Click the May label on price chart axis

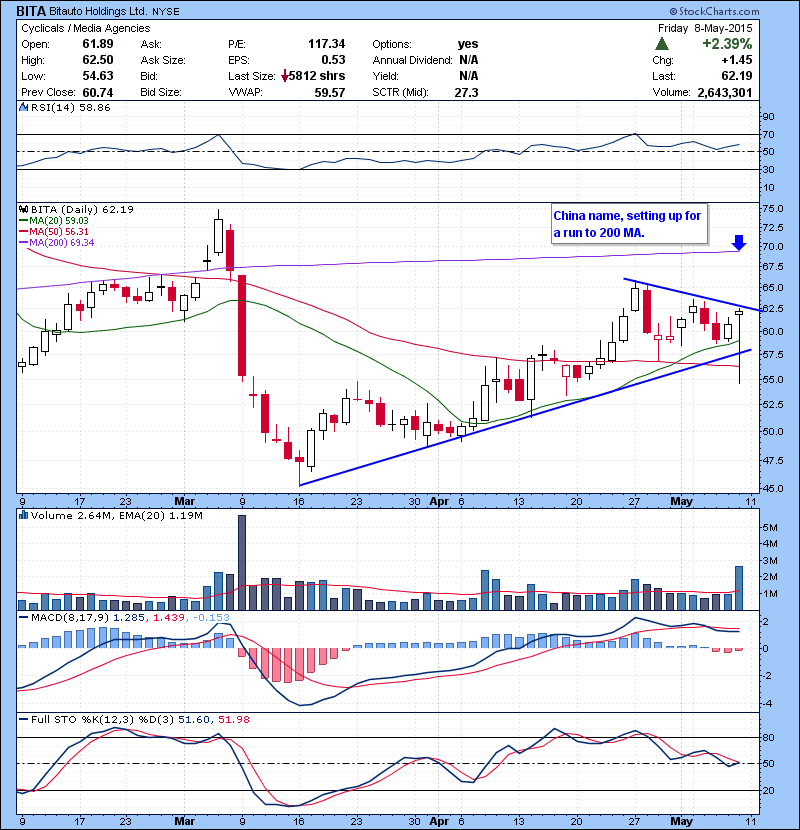click(x=681, y=501)
